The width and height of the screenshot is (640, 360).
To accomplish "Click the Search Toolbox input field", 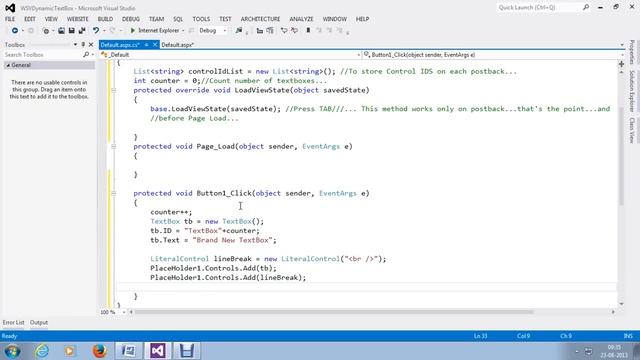I will pos(43,55).
